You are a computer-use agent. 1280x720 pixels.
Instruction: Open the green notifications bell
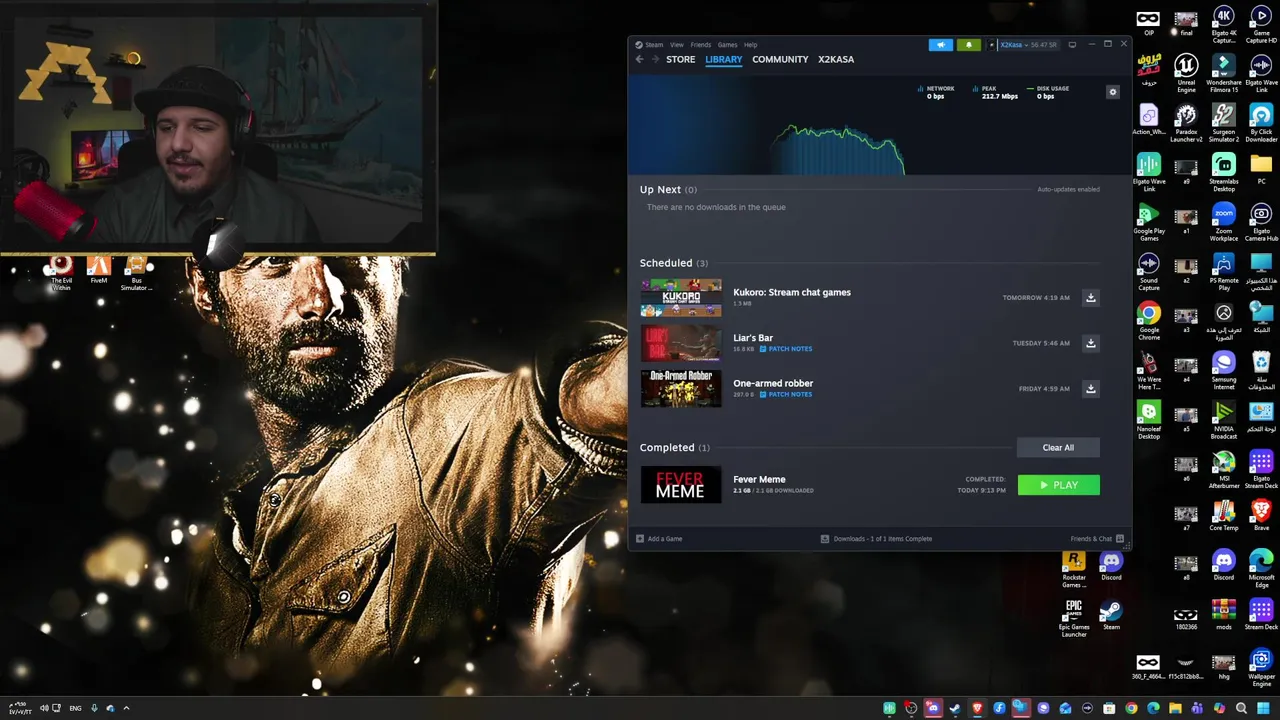pos(968,45)
